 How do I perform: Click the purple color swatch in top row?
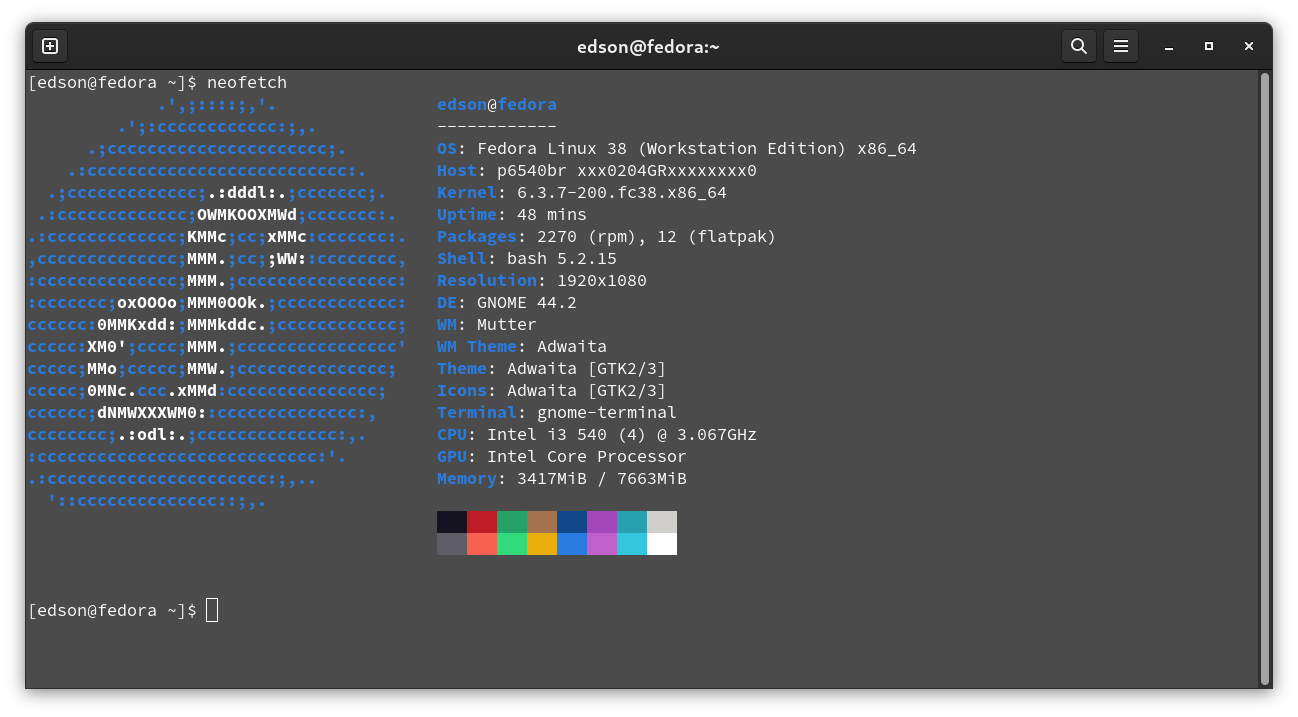click(602, 522)
